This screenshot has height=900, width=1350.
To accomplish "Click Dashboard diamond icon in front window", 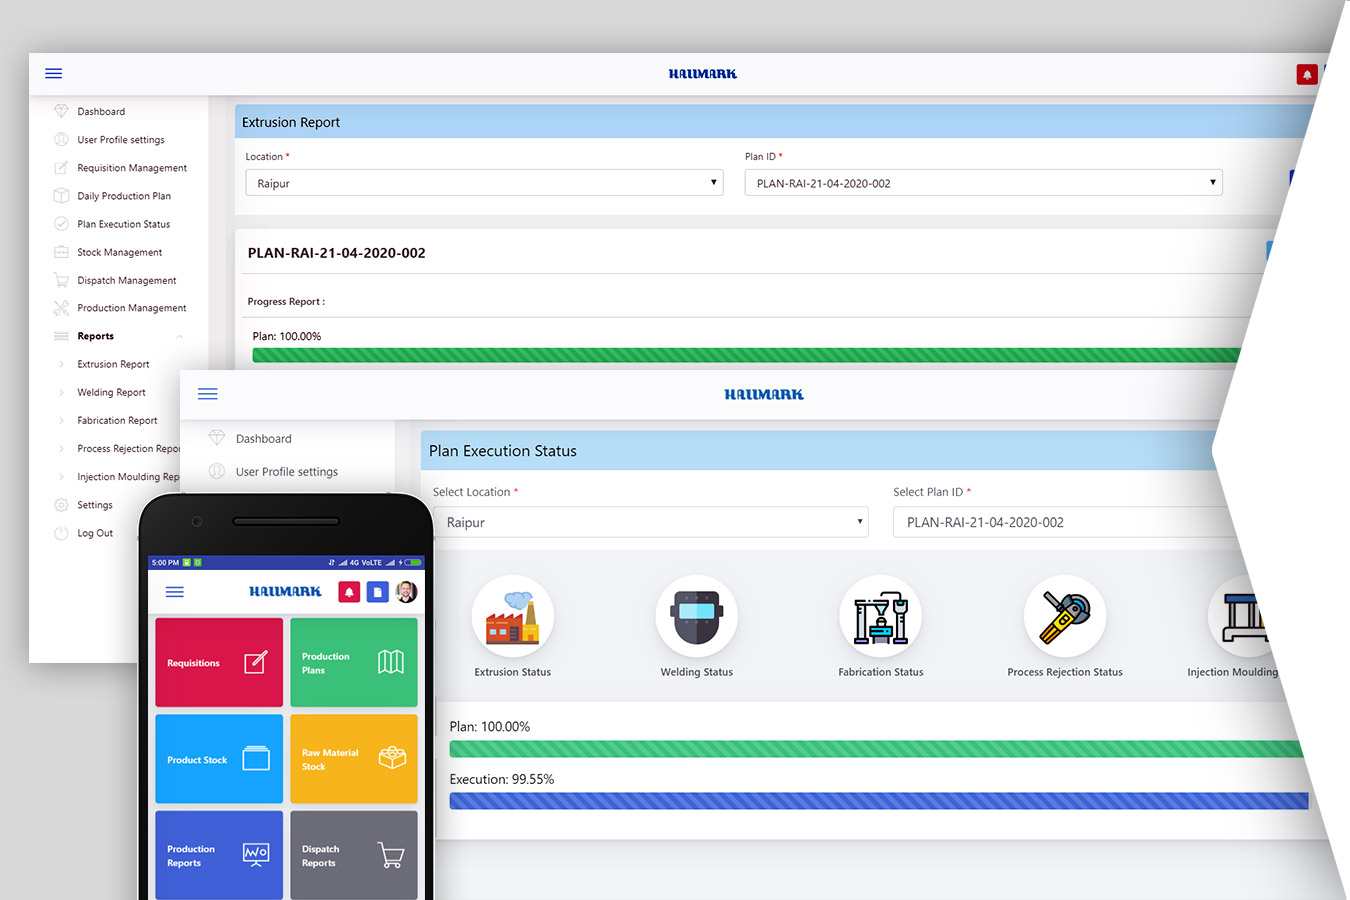I will coord(217,438).
